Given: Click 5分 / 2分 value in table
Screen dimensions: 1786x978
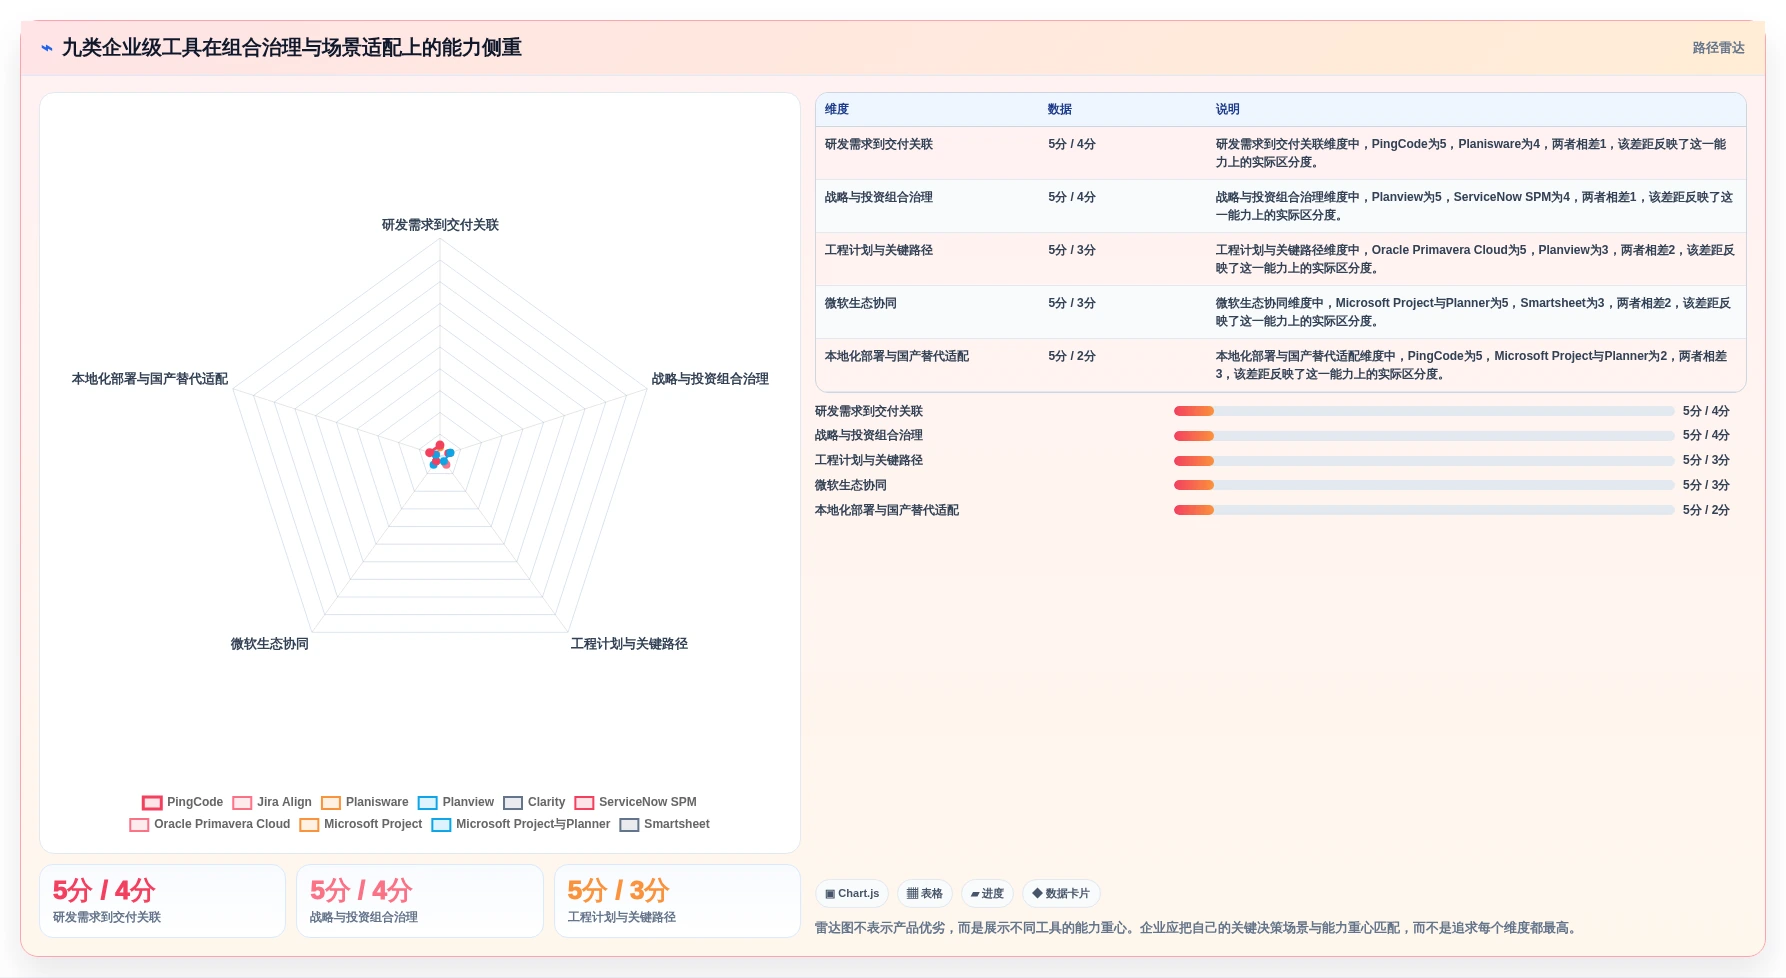Looking at the screenshot, I should tap(1072, 356).
